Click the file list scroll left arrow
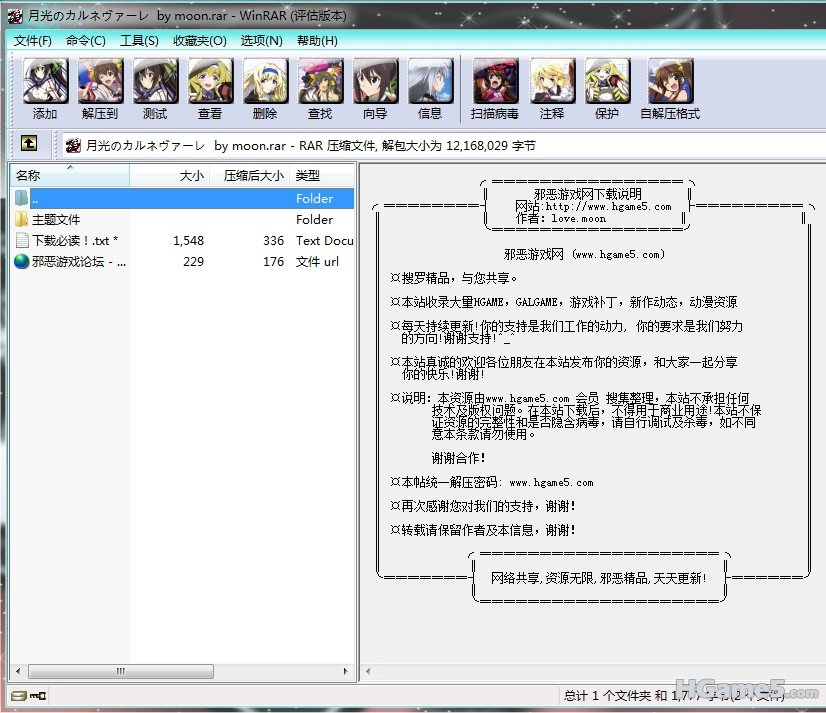Screen dimensions: 826x713 [18, 671]
